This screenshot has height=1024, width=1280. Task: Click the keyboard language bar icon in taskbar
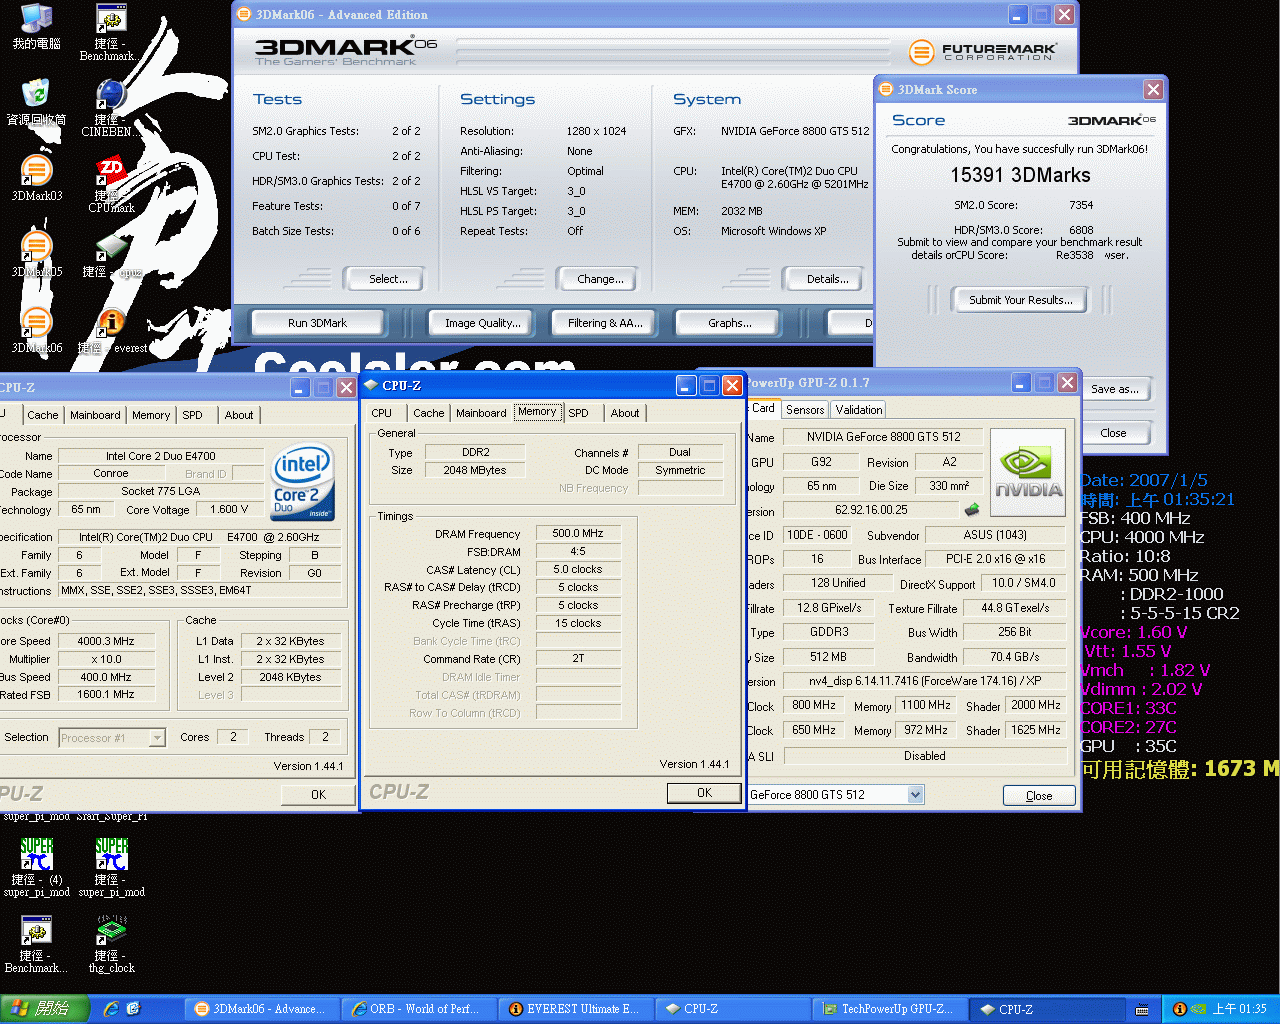tap(1142, 1010)
